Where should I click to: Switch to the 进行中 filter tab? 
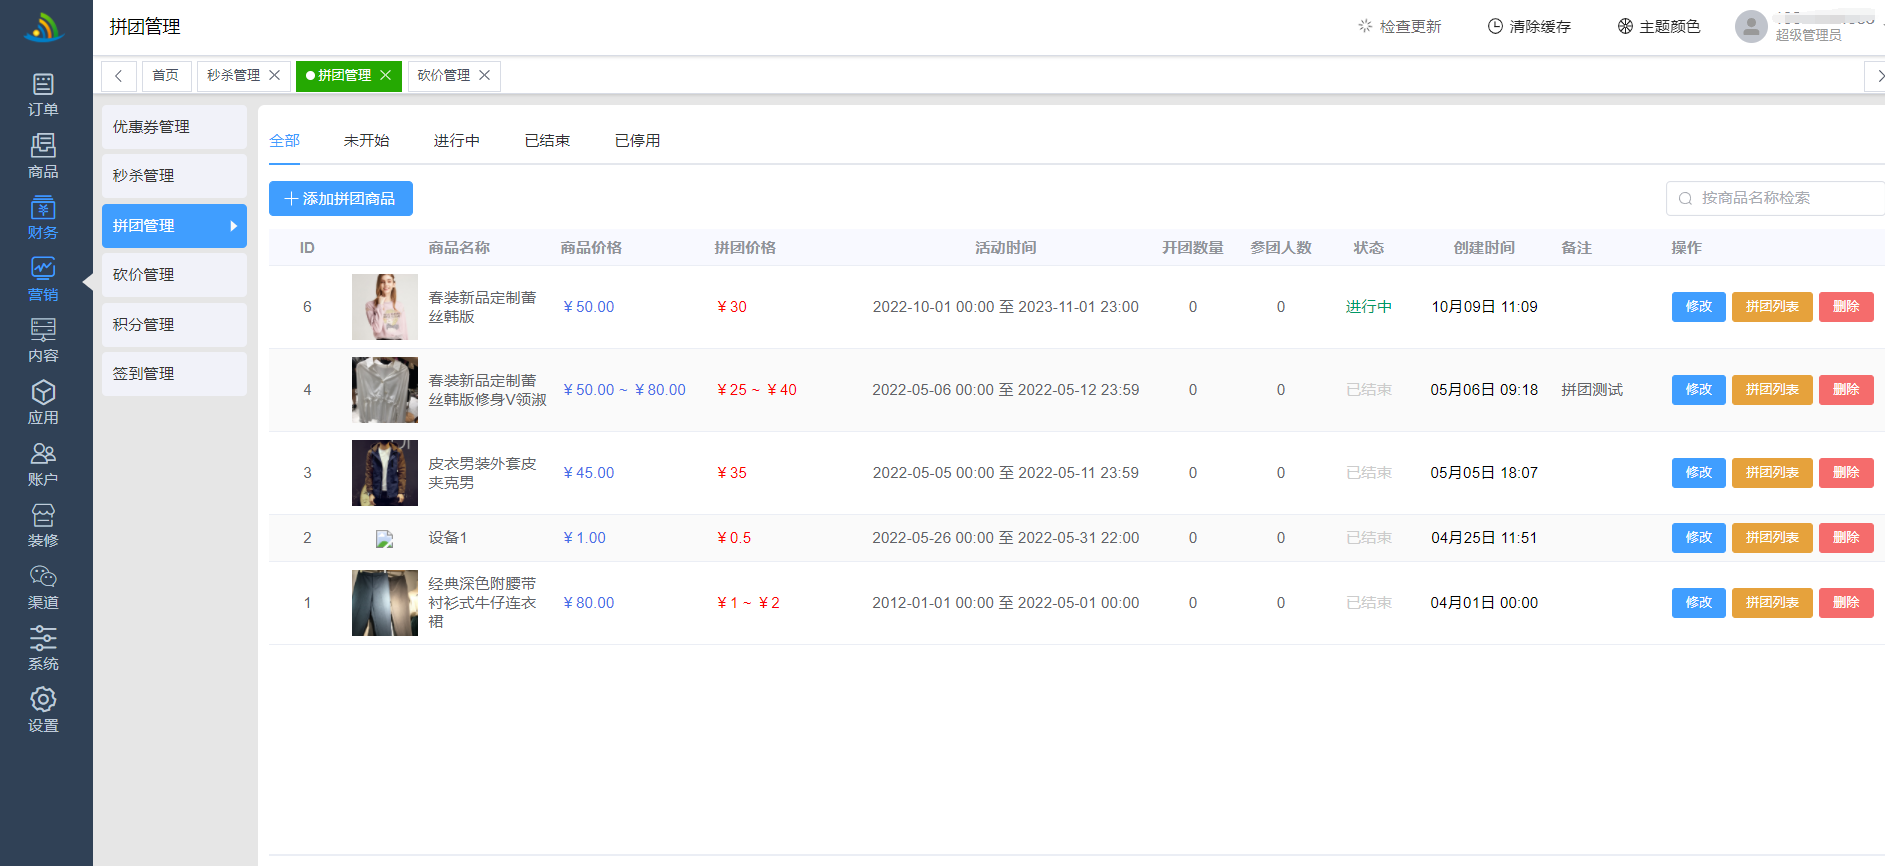coord(456,141)
